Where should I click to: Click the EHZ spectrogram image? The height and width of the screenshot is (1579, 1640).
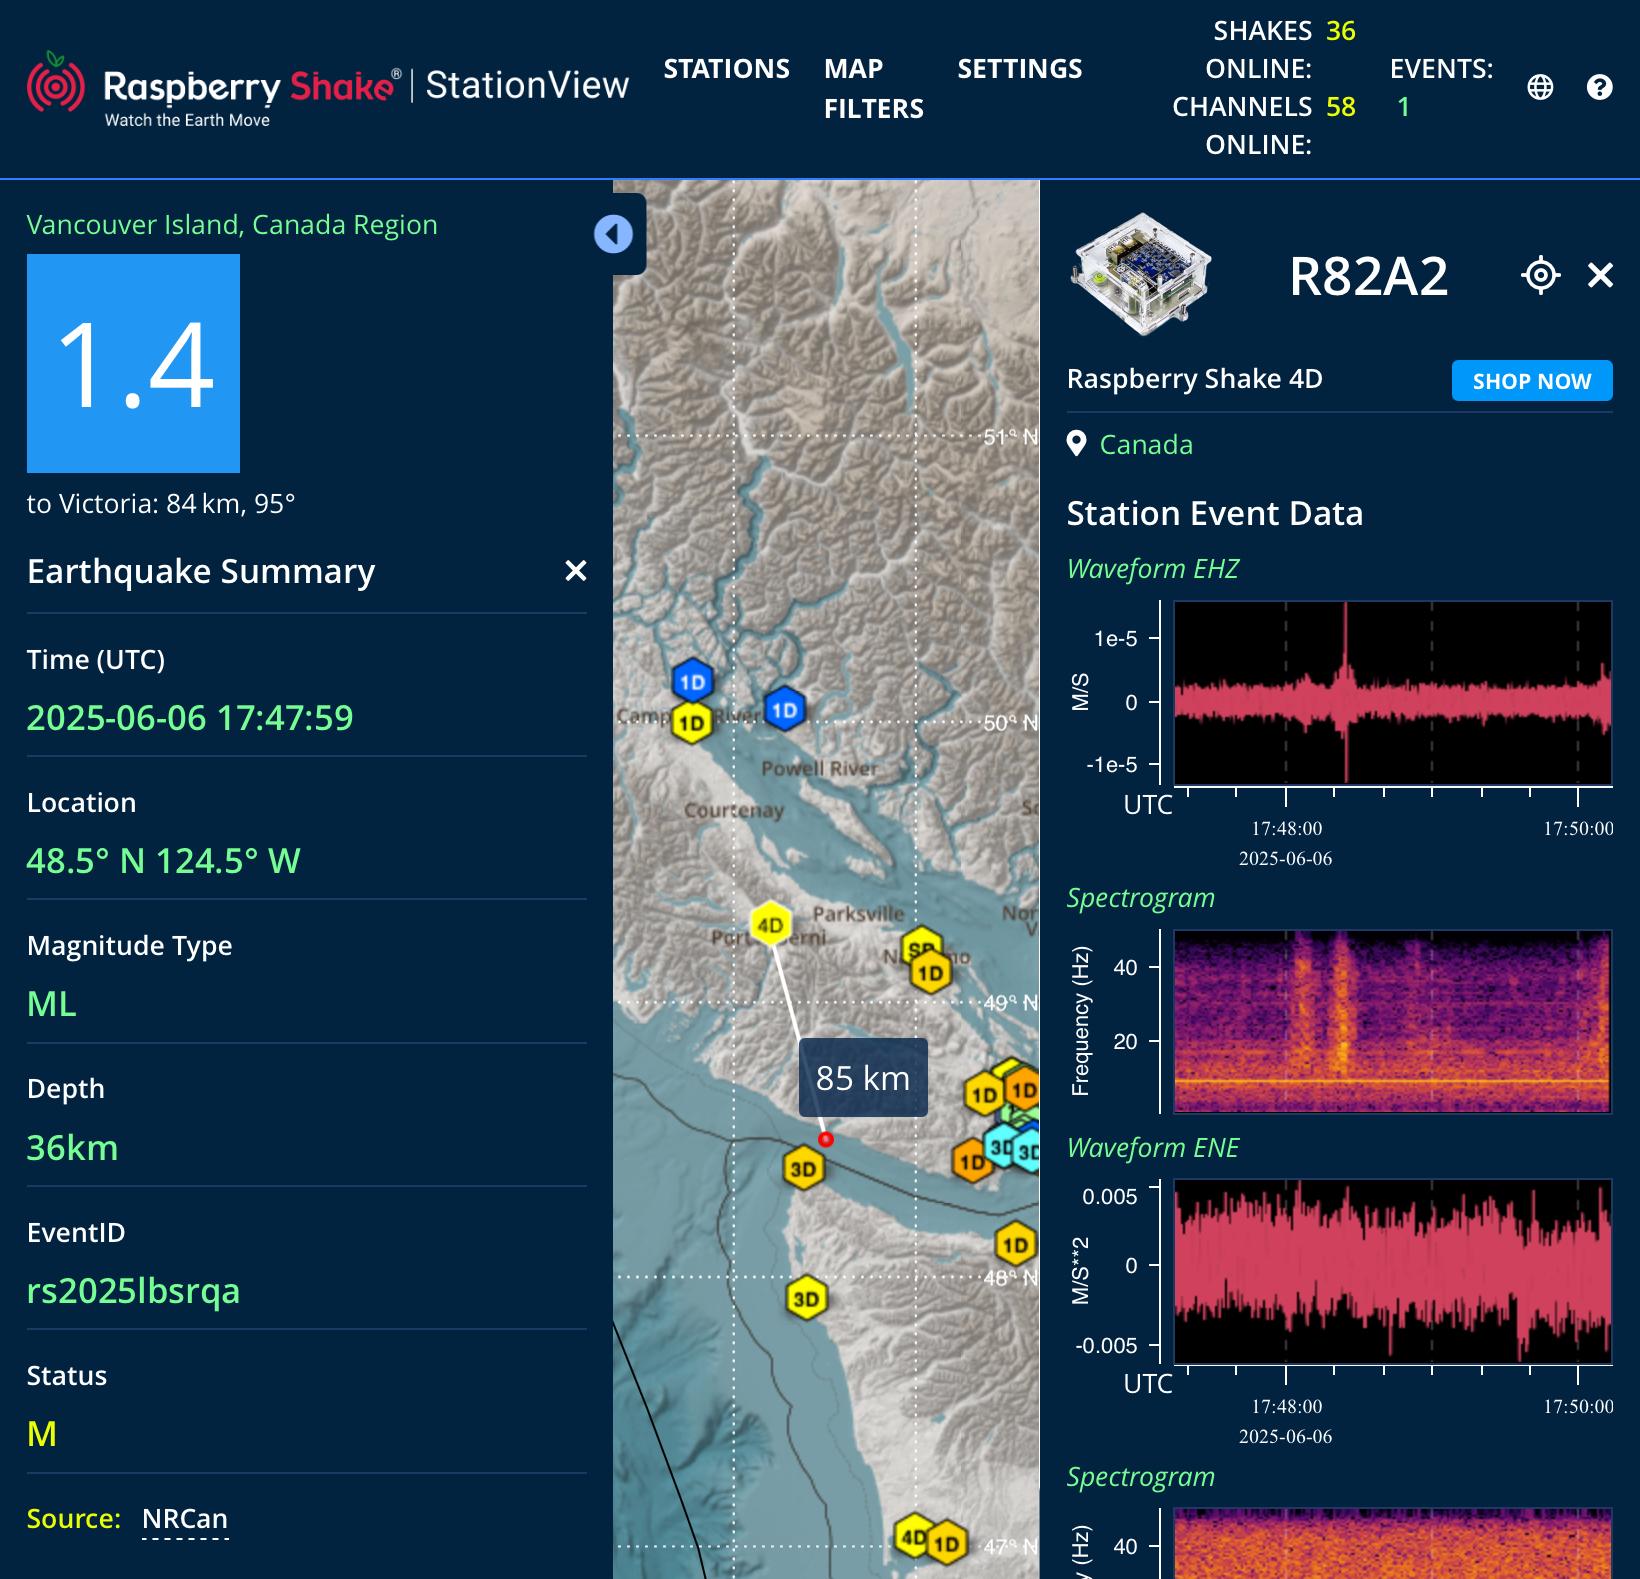(1392, 1021)
